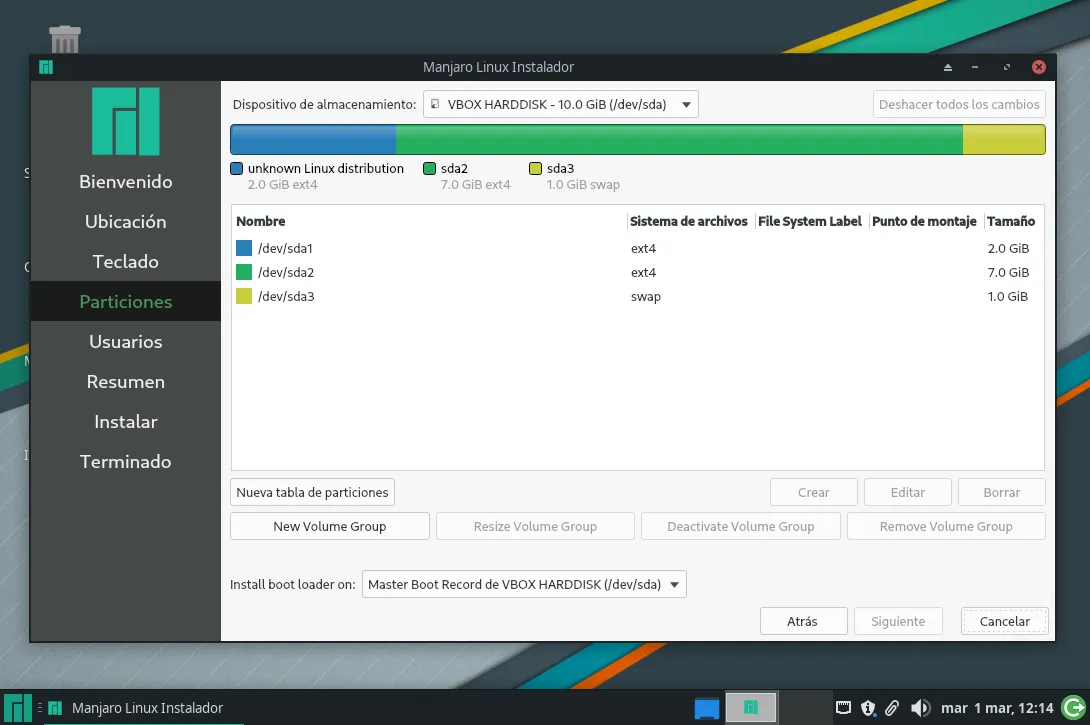Click the Manjaro logo in the installer sidebar
The width and height of the screenshot is (1090, 725).
(126, 121)
